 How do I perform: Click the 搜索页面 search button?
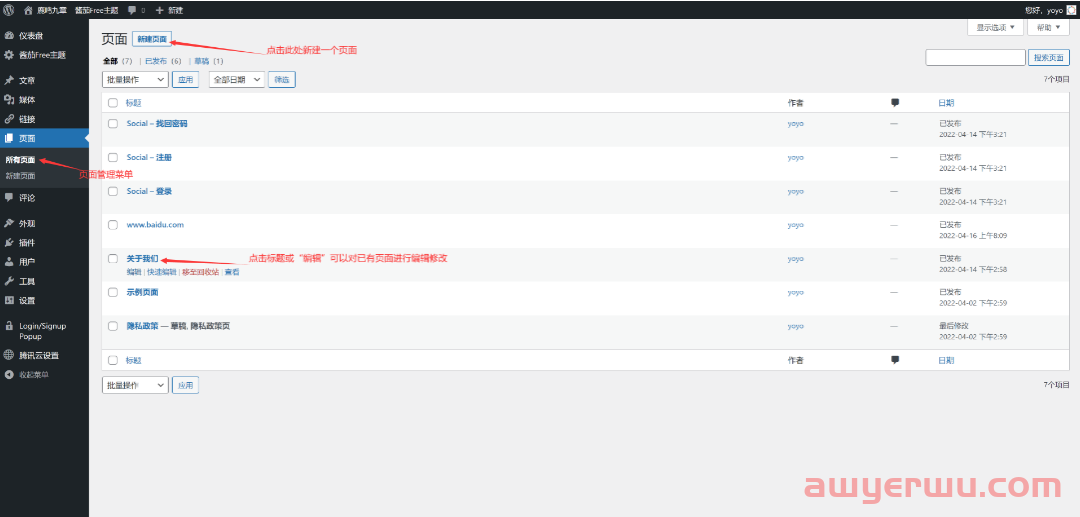[1049, 58]
